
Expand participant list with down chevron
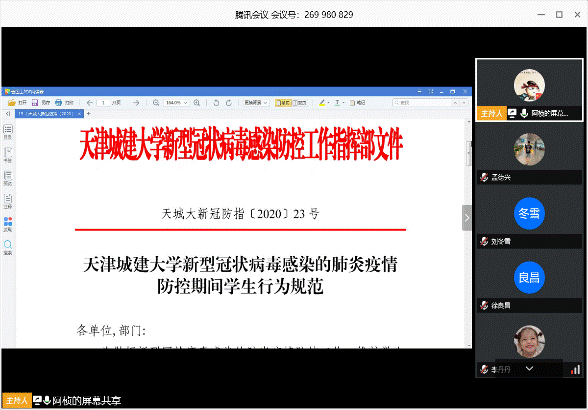pyautogui.click(x=529, y=368)
